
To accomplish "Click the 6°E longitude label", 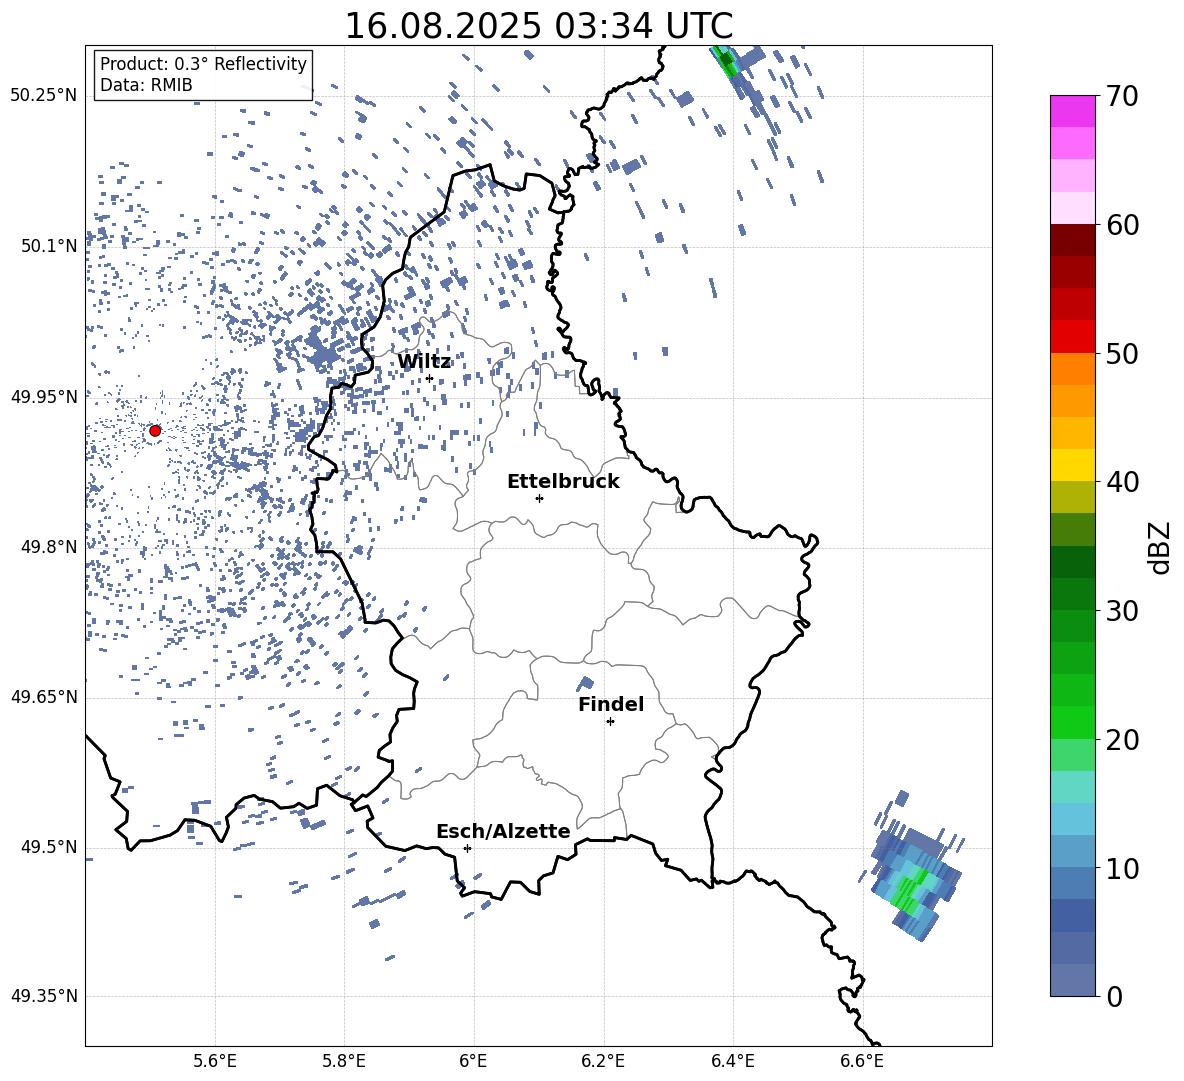I will coord(473,1061).
